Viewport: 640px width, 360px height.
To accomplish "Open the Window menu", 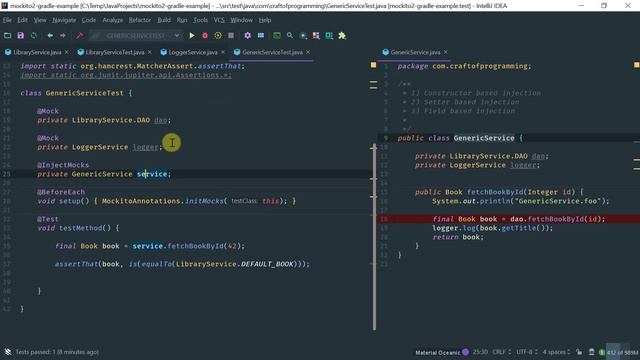I will [241, 20].
